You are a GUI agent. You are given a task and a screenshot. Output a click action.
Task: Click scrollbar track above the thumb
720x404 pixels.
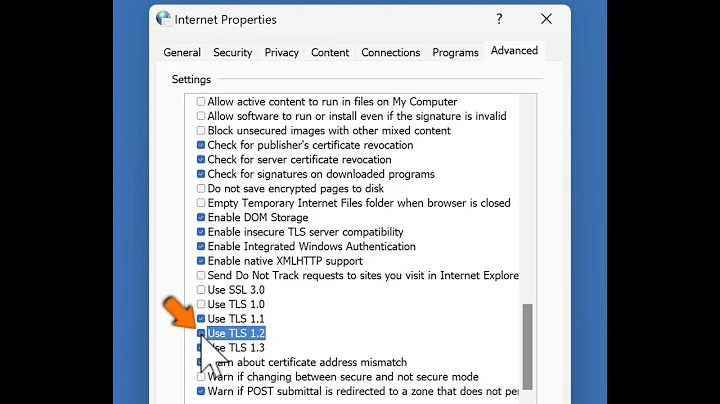point(528,200)
